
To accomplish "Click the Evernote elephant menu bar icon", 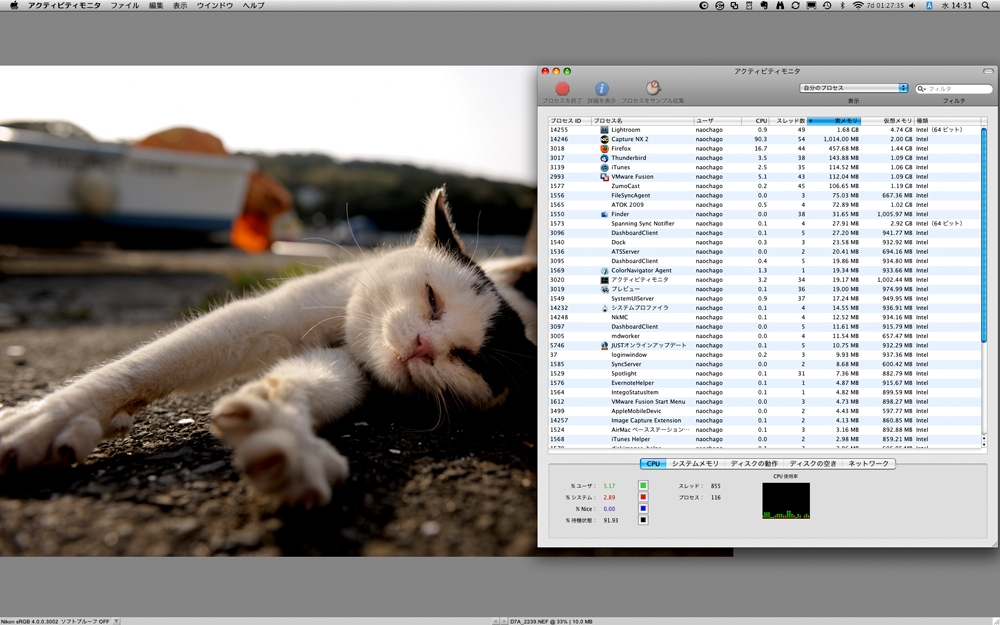I will 764,6.
